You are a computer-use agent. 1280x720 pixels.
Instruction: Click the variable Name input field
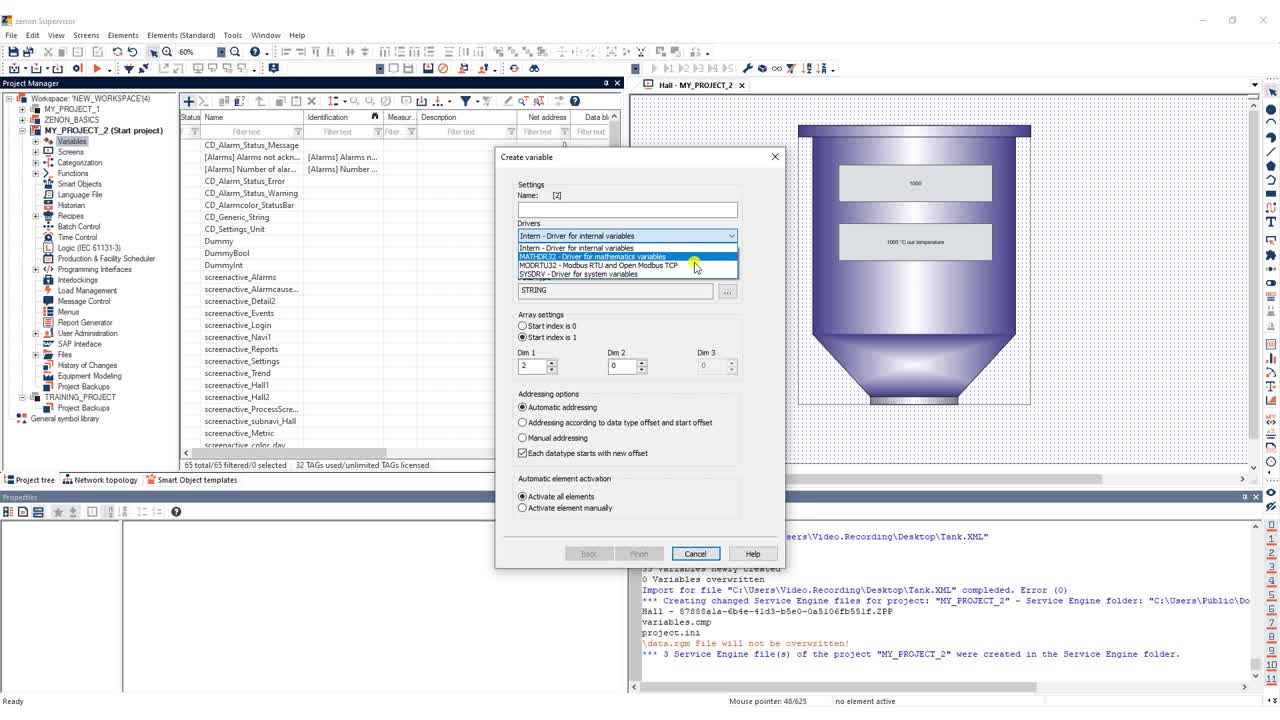pyautogui.click(x=627, y=210)
